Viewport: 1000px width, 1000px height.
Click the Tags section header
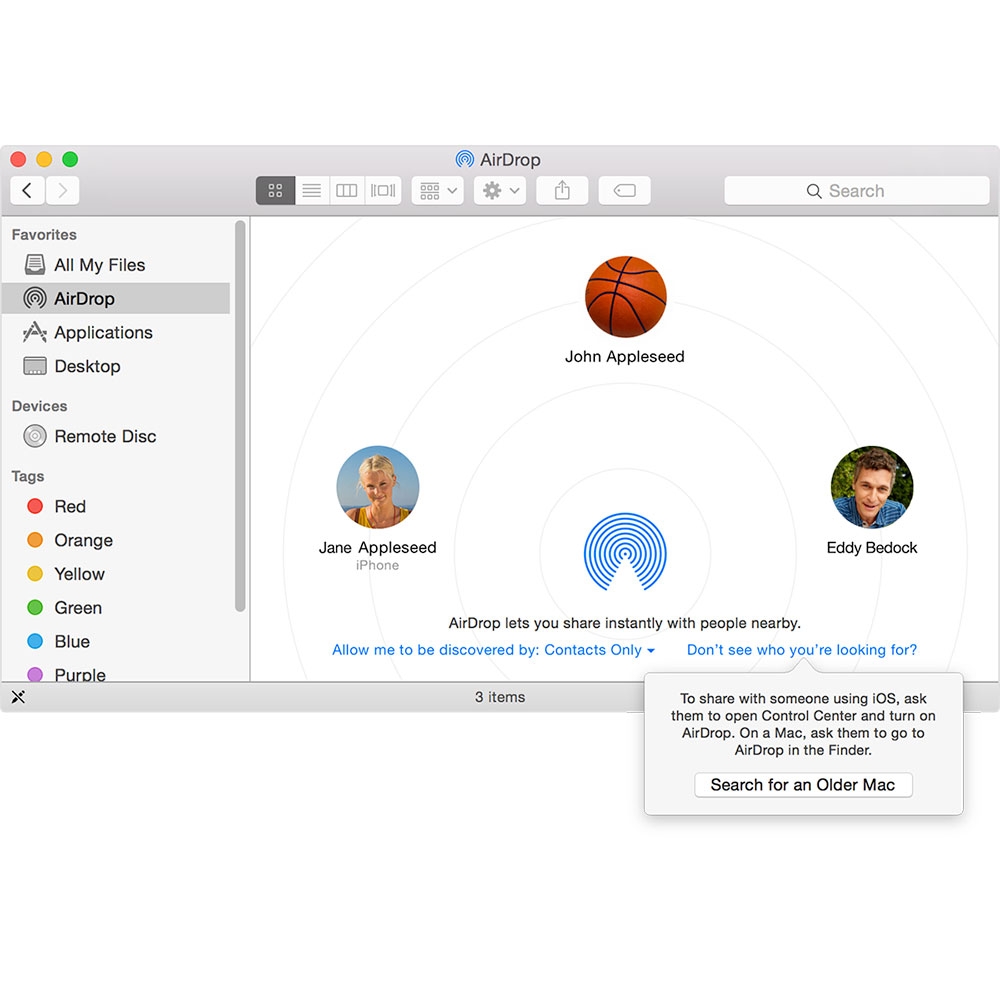(28, 476)
